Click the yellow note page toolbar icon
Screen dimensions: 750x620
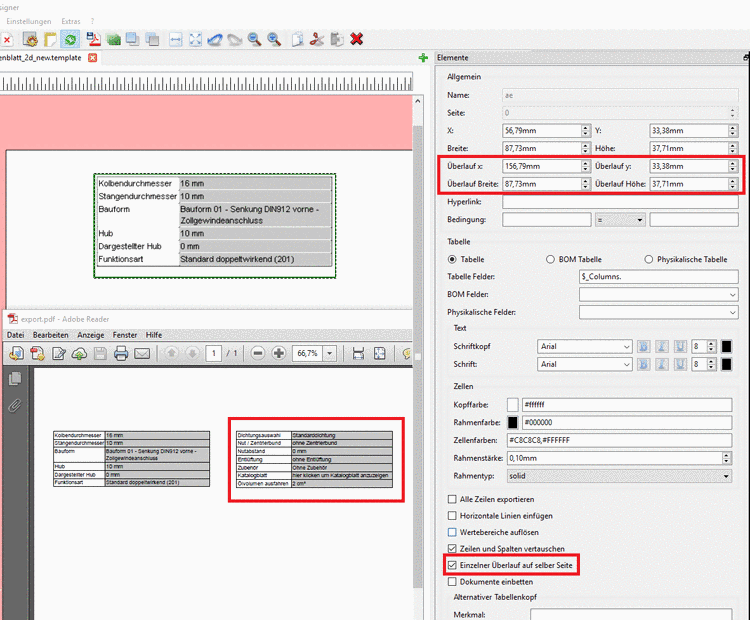pyautogui.click(x=50, y=39)
